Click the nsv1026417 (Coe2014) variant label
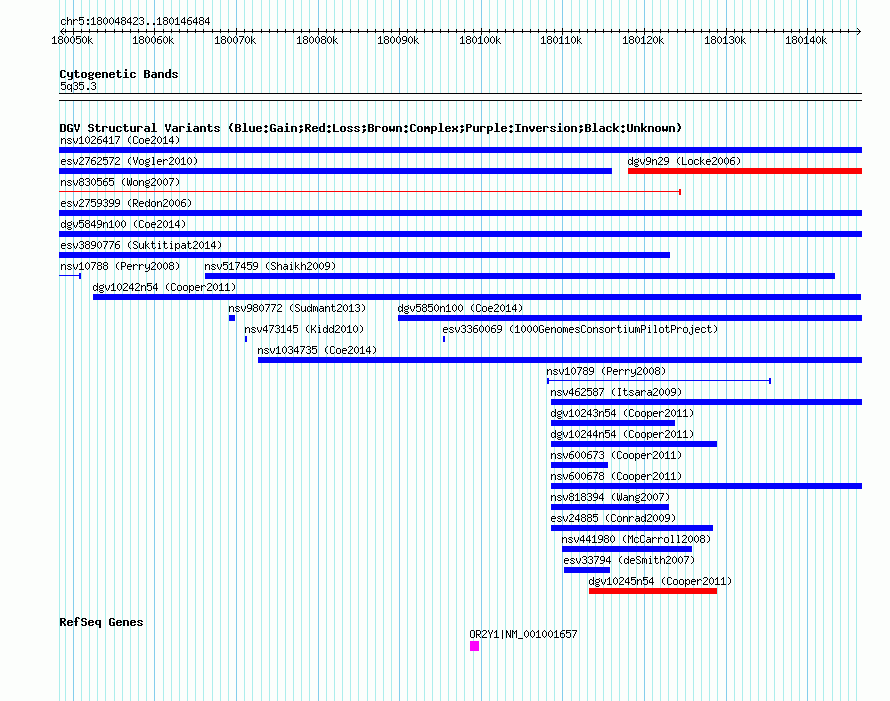890x701 pixels. pos(120,140)
